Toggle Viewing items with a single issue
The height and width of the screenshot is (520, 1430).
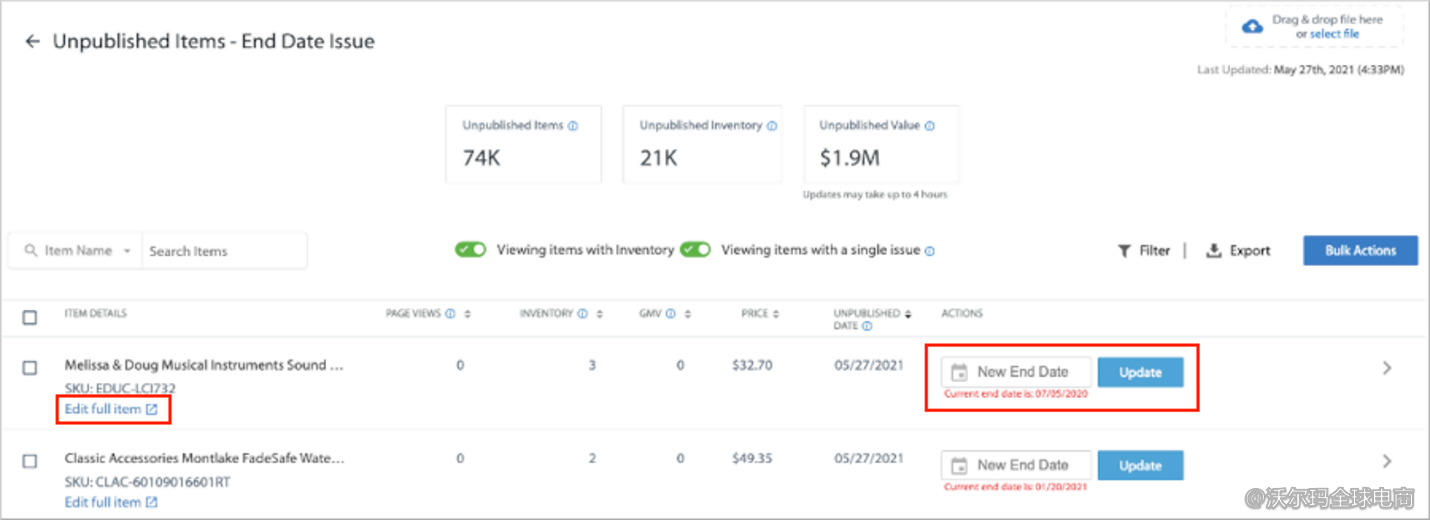point(695,250)
